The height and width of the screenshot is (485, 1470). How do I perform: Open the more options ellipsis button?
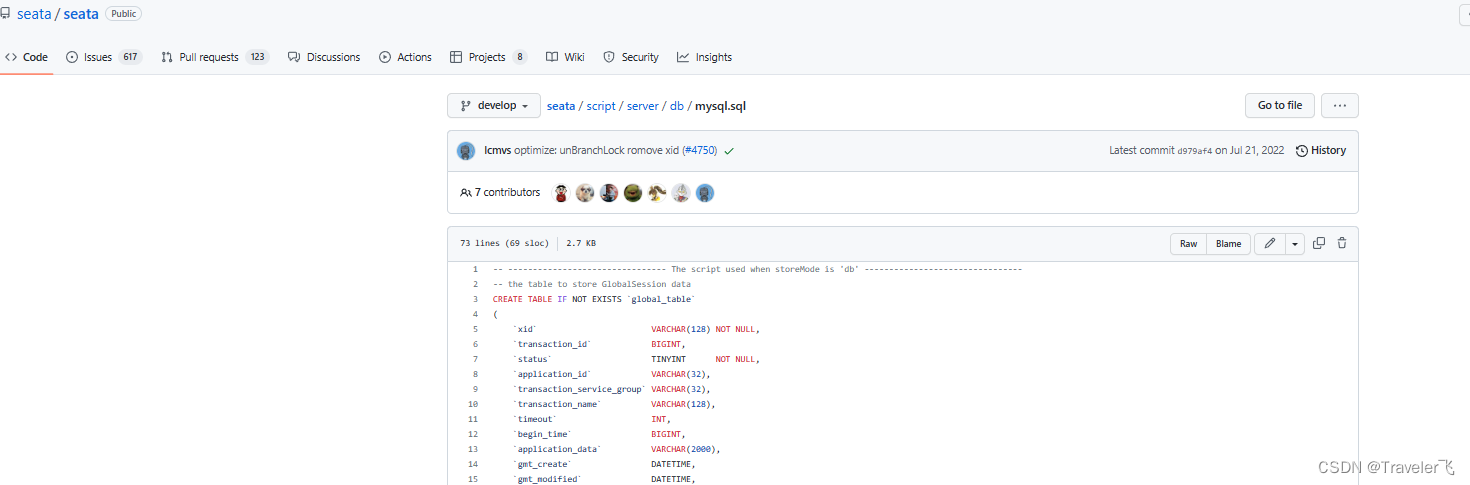coord(1340,105)
